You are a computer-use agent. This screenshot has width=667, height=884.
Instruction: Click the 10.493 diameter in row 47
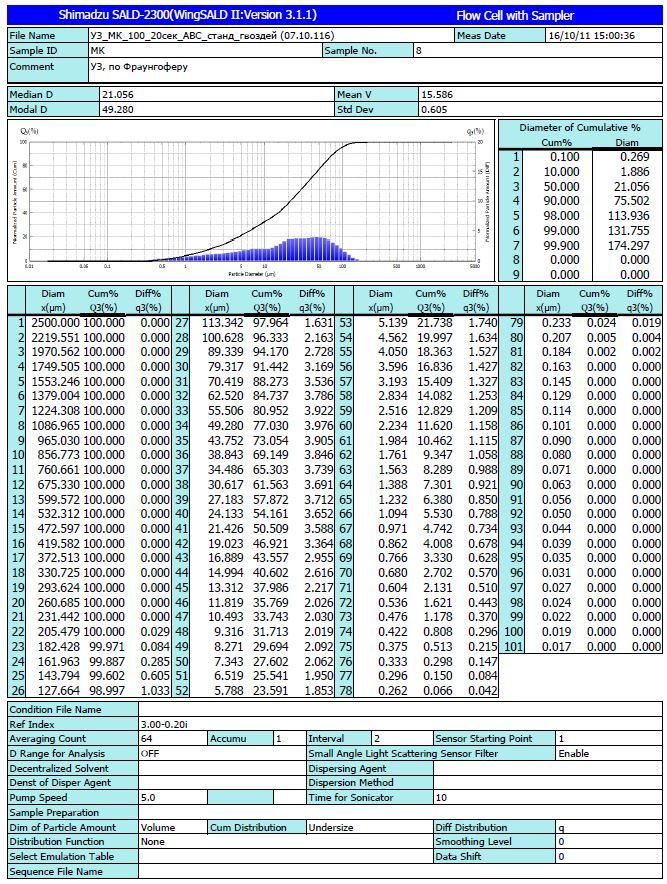coord(226,617)
